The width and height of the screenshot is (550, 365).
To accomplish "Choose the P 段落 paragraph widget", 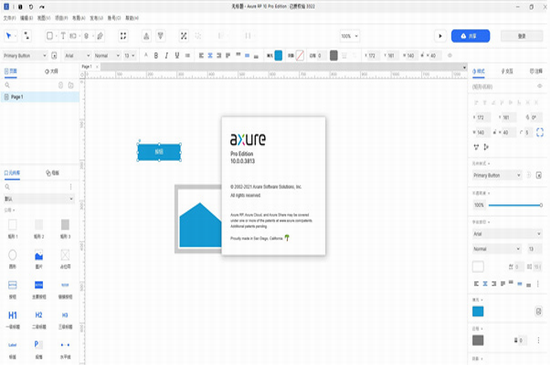I will [39, 349].
